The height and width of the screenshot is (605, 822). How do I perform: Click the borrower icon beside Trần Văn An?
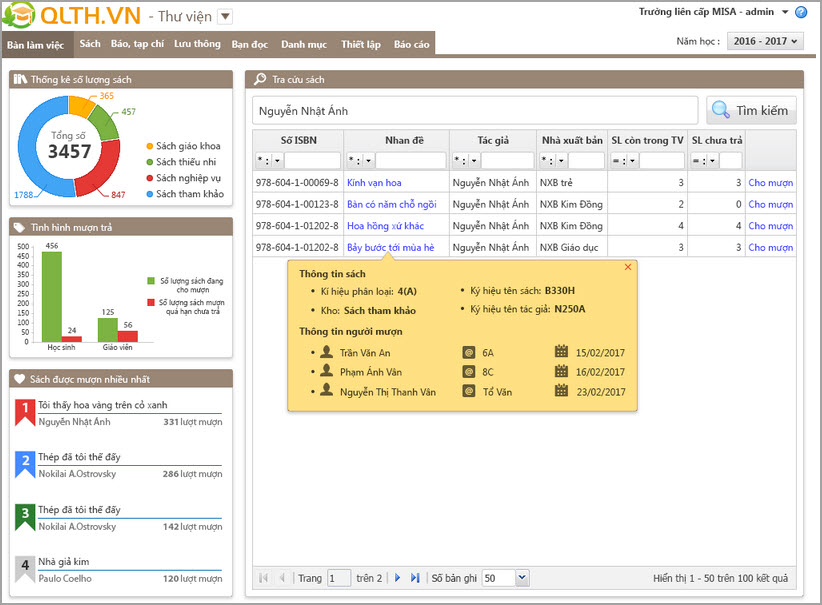[x=326, y=352]
